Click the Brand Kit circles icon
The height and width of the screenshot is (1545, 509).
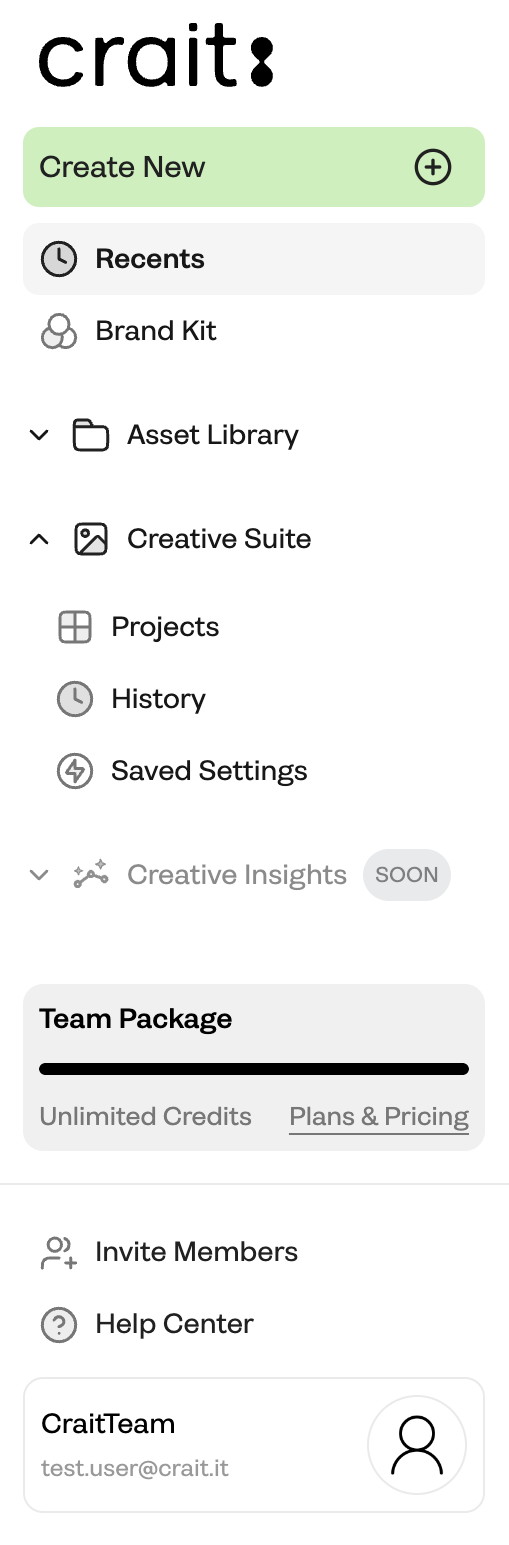[x=58, y=331]
